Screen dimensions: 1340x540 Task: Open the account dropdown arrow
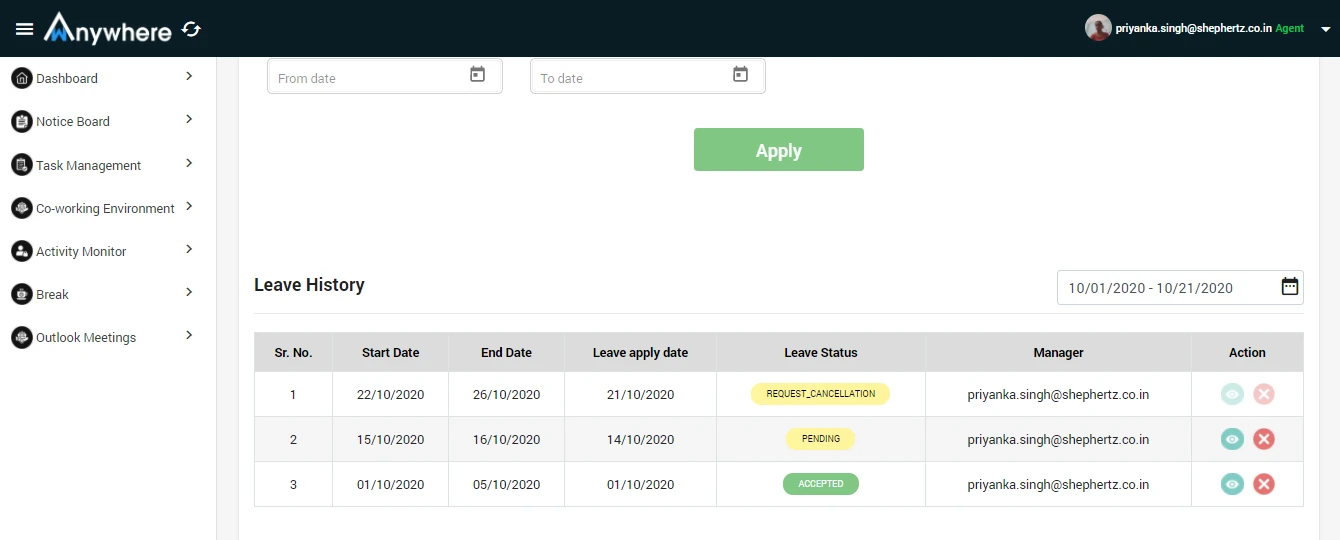(x=1325, y=29)
